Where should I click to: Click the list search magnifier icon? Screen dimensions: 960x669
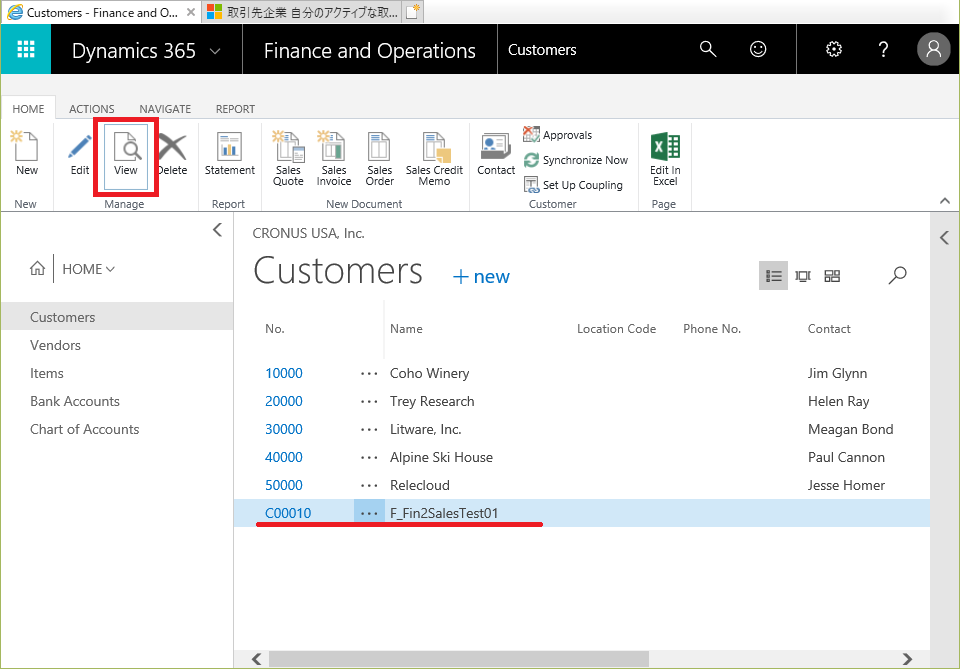click(x=898, y=275)
